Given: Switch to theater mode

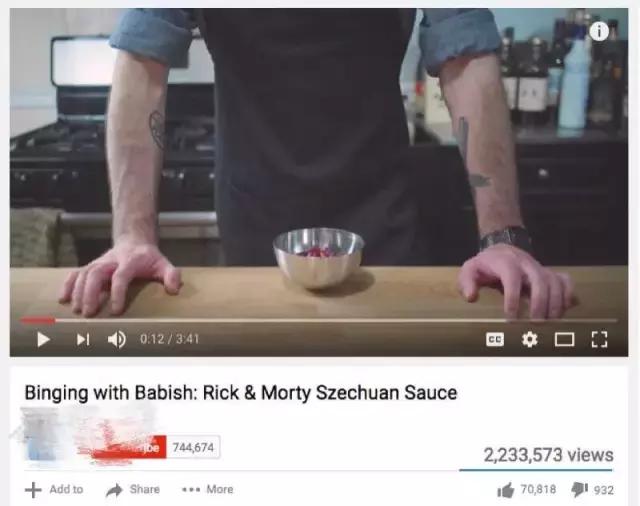Looking at the screenshot, I should click(564, 340).
